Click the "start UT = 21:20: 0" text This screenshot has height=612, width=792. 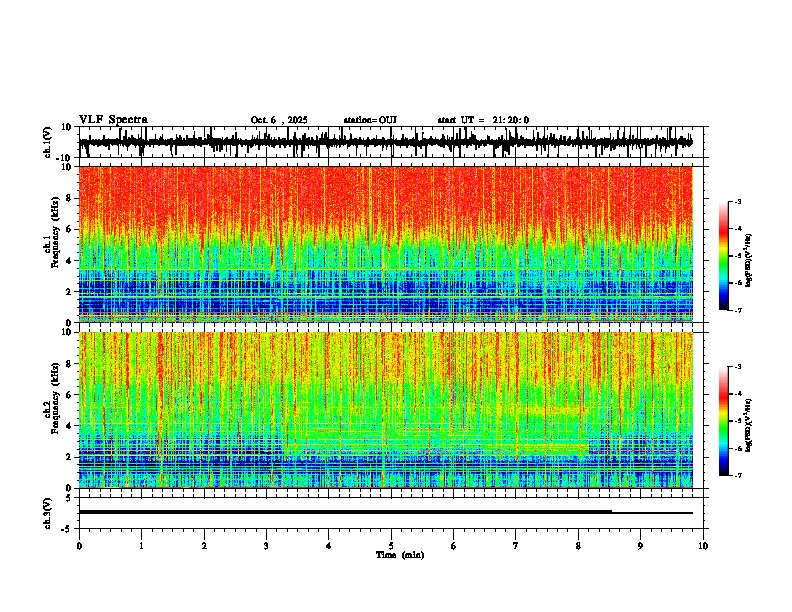click(483, 120)
